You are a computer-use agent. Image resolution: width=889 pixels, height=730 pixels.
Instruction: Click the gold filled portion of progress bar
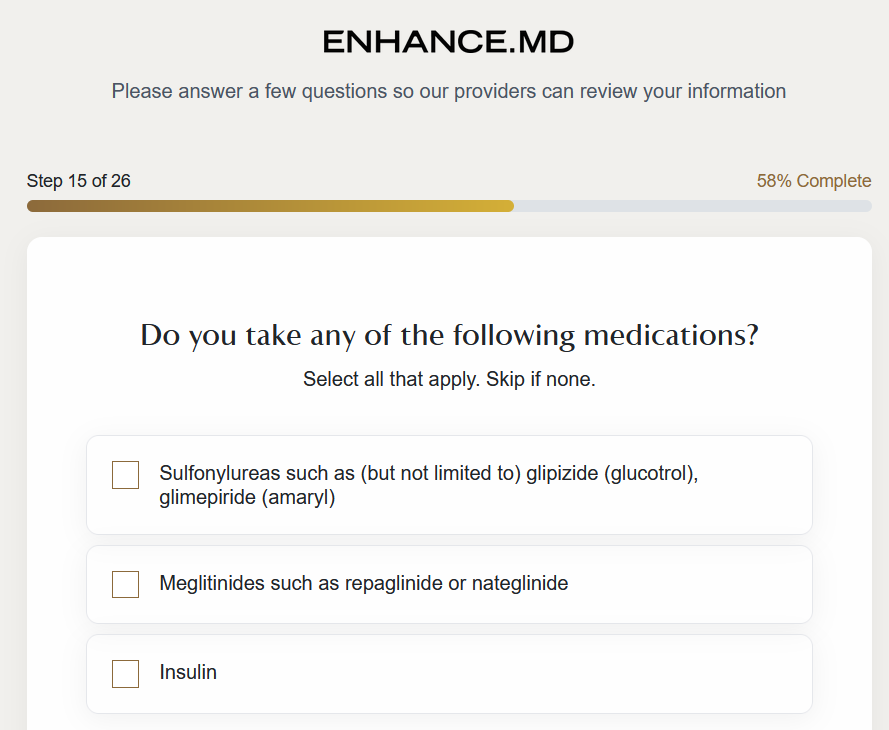point(270,206)
